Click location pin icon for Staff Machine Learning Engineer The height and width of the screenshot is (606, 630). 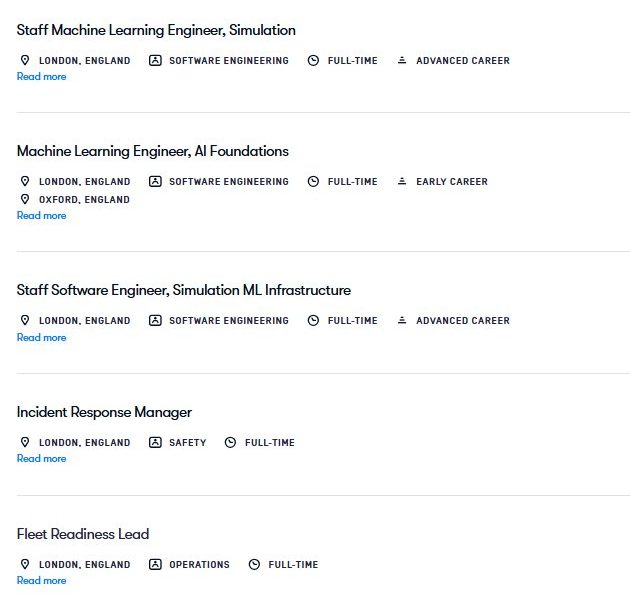[x=25, y=61]
